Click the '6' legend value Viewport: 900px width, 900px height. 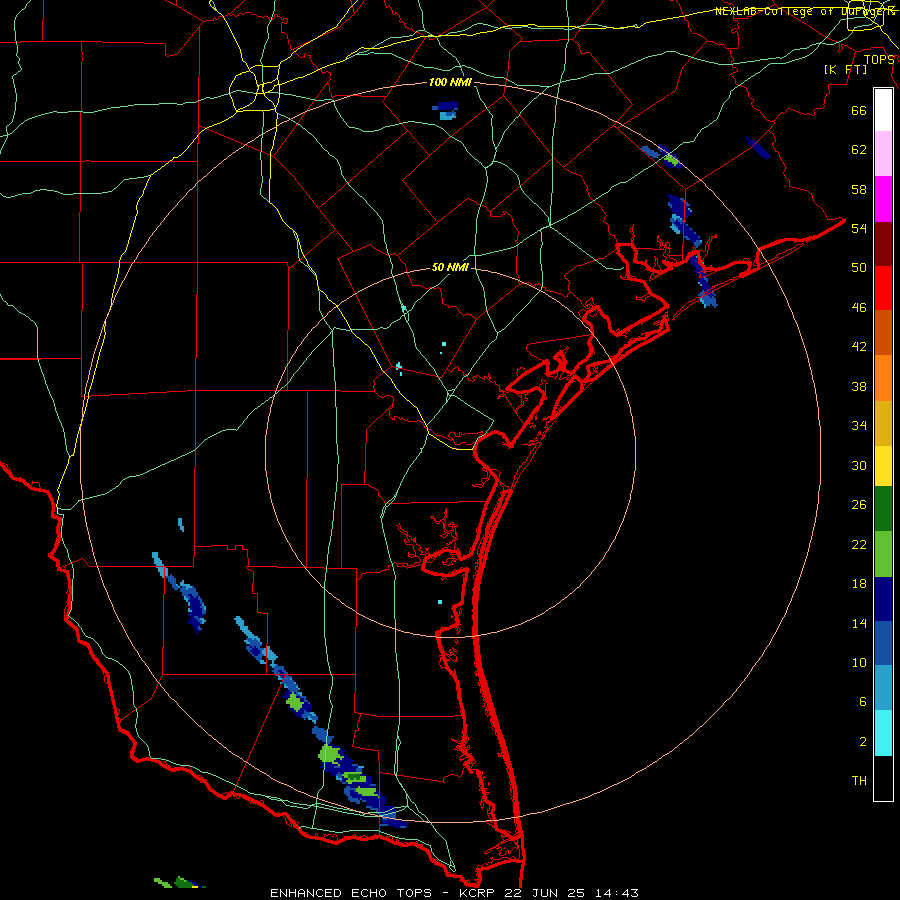[x=863, y=702]
